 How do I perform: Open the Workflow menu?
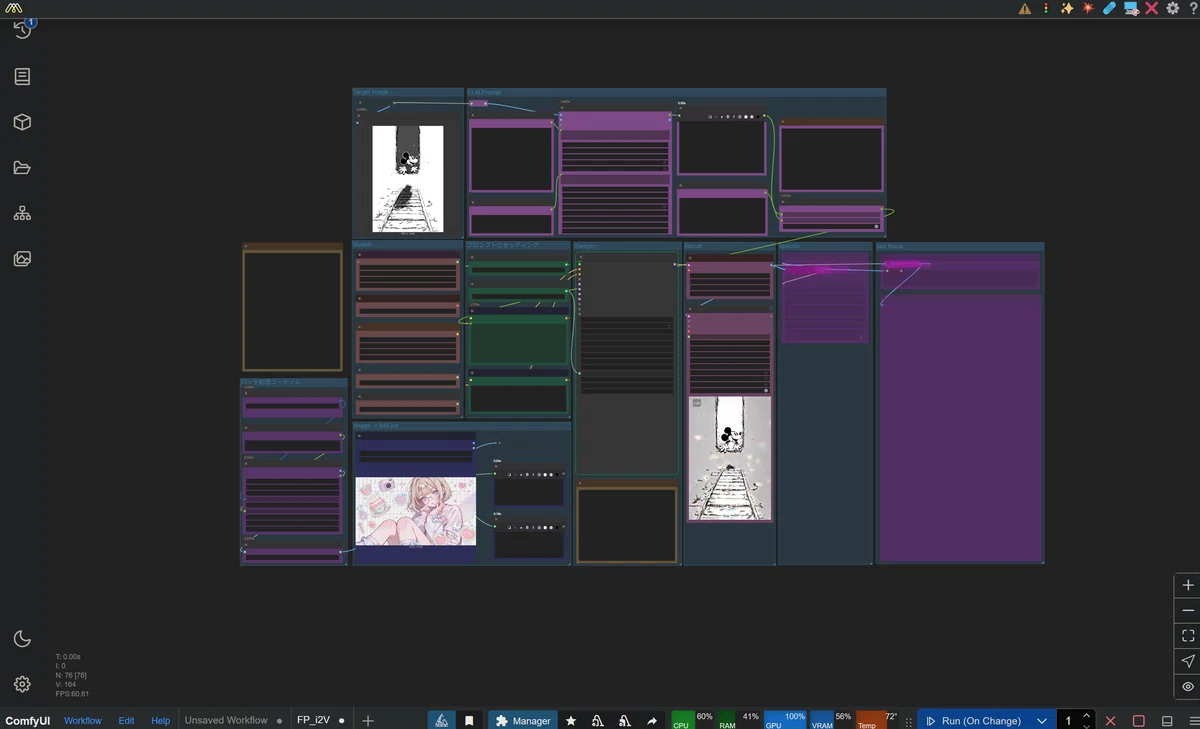click(x=83, y=720)
